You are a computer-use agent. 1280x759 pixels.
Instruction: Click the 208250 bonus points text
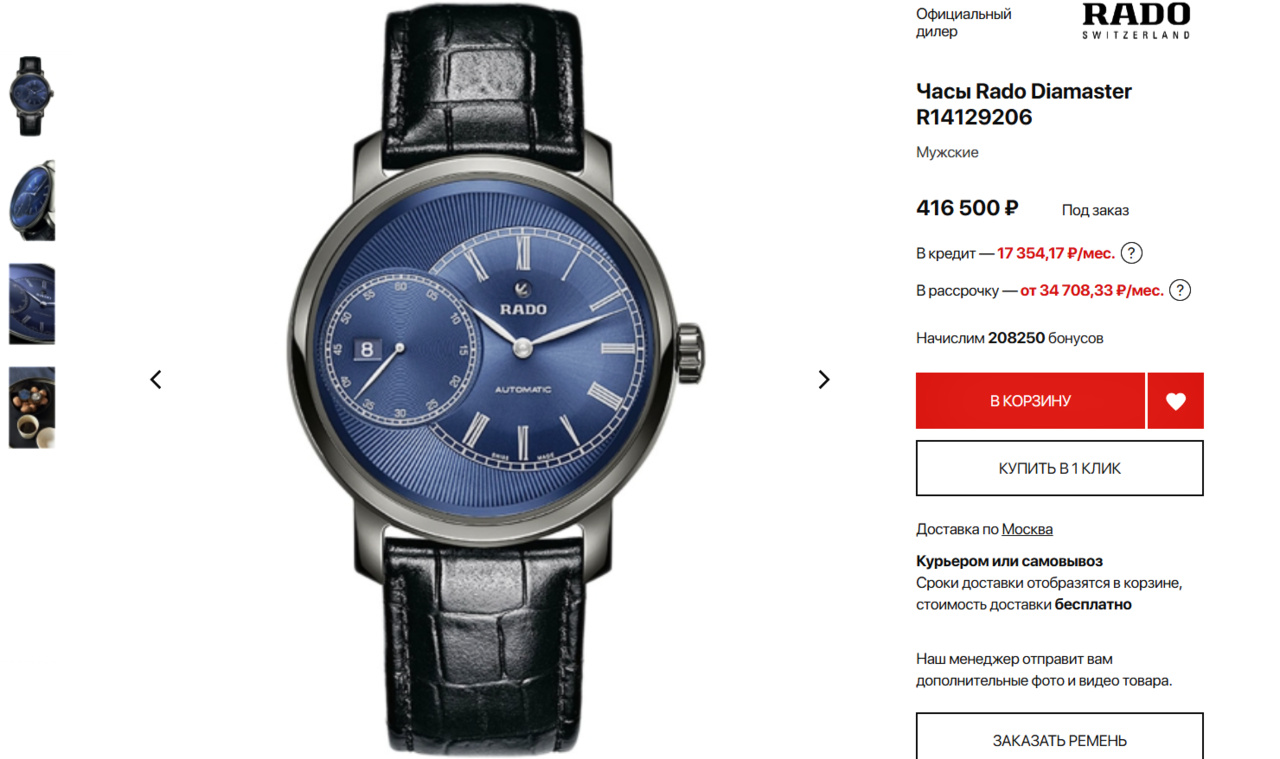click(1016, 338)
